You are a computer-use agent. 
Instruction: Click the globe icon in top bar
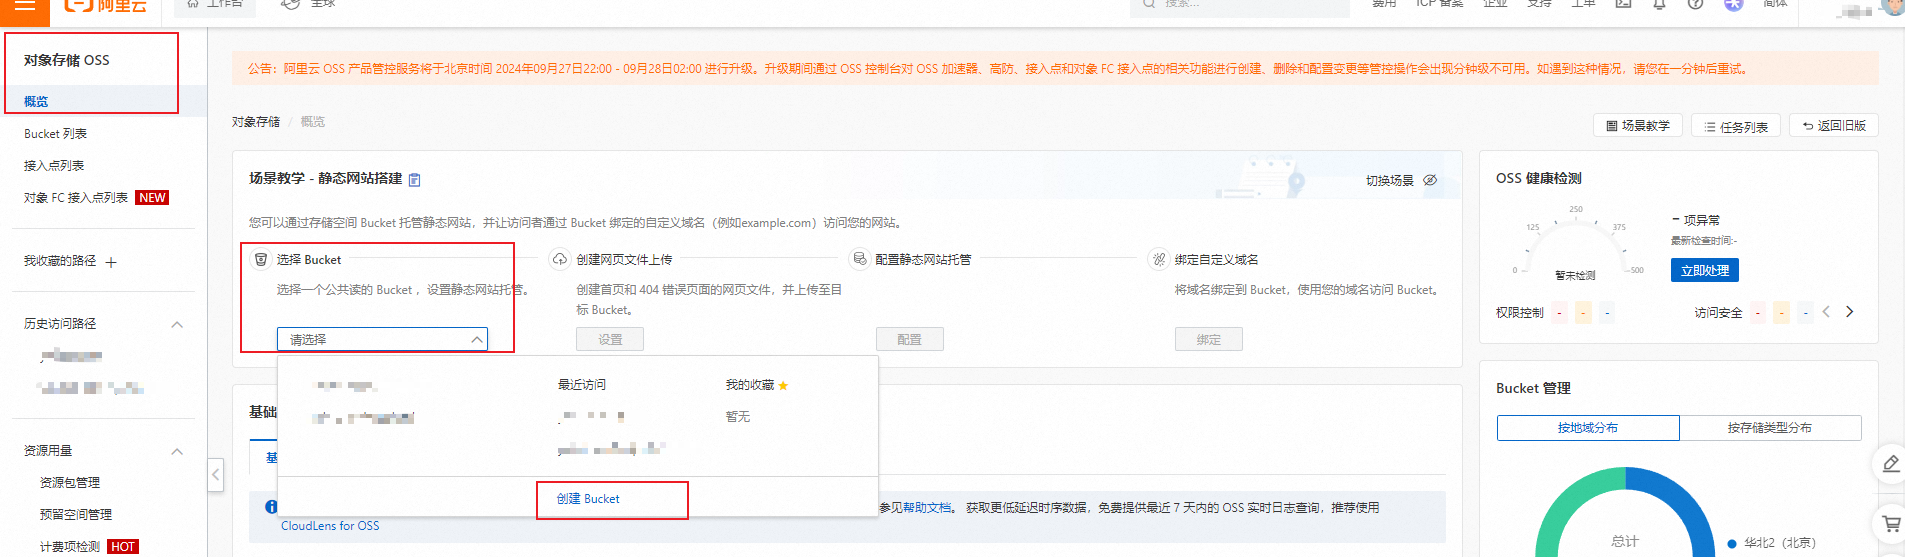[x=291, y=4]
